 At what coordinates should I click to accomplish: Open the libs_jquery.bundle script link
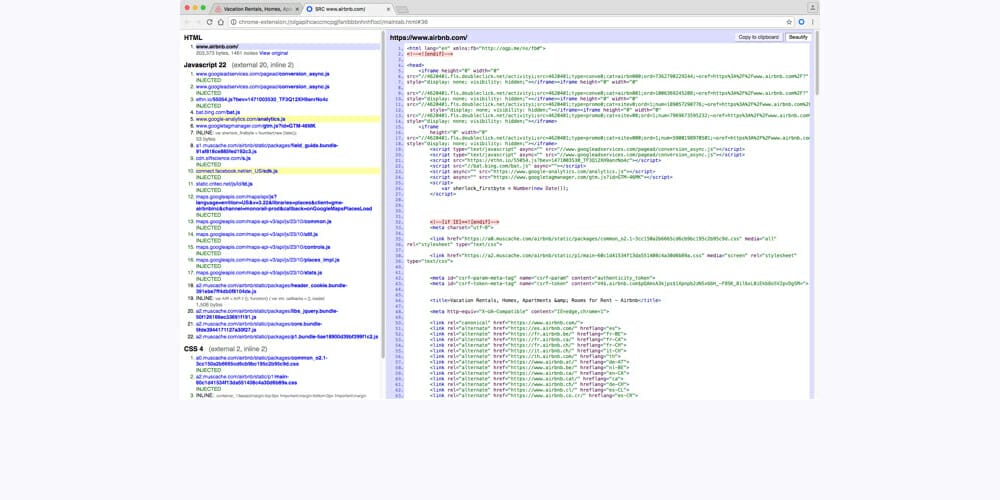point(267,314)
